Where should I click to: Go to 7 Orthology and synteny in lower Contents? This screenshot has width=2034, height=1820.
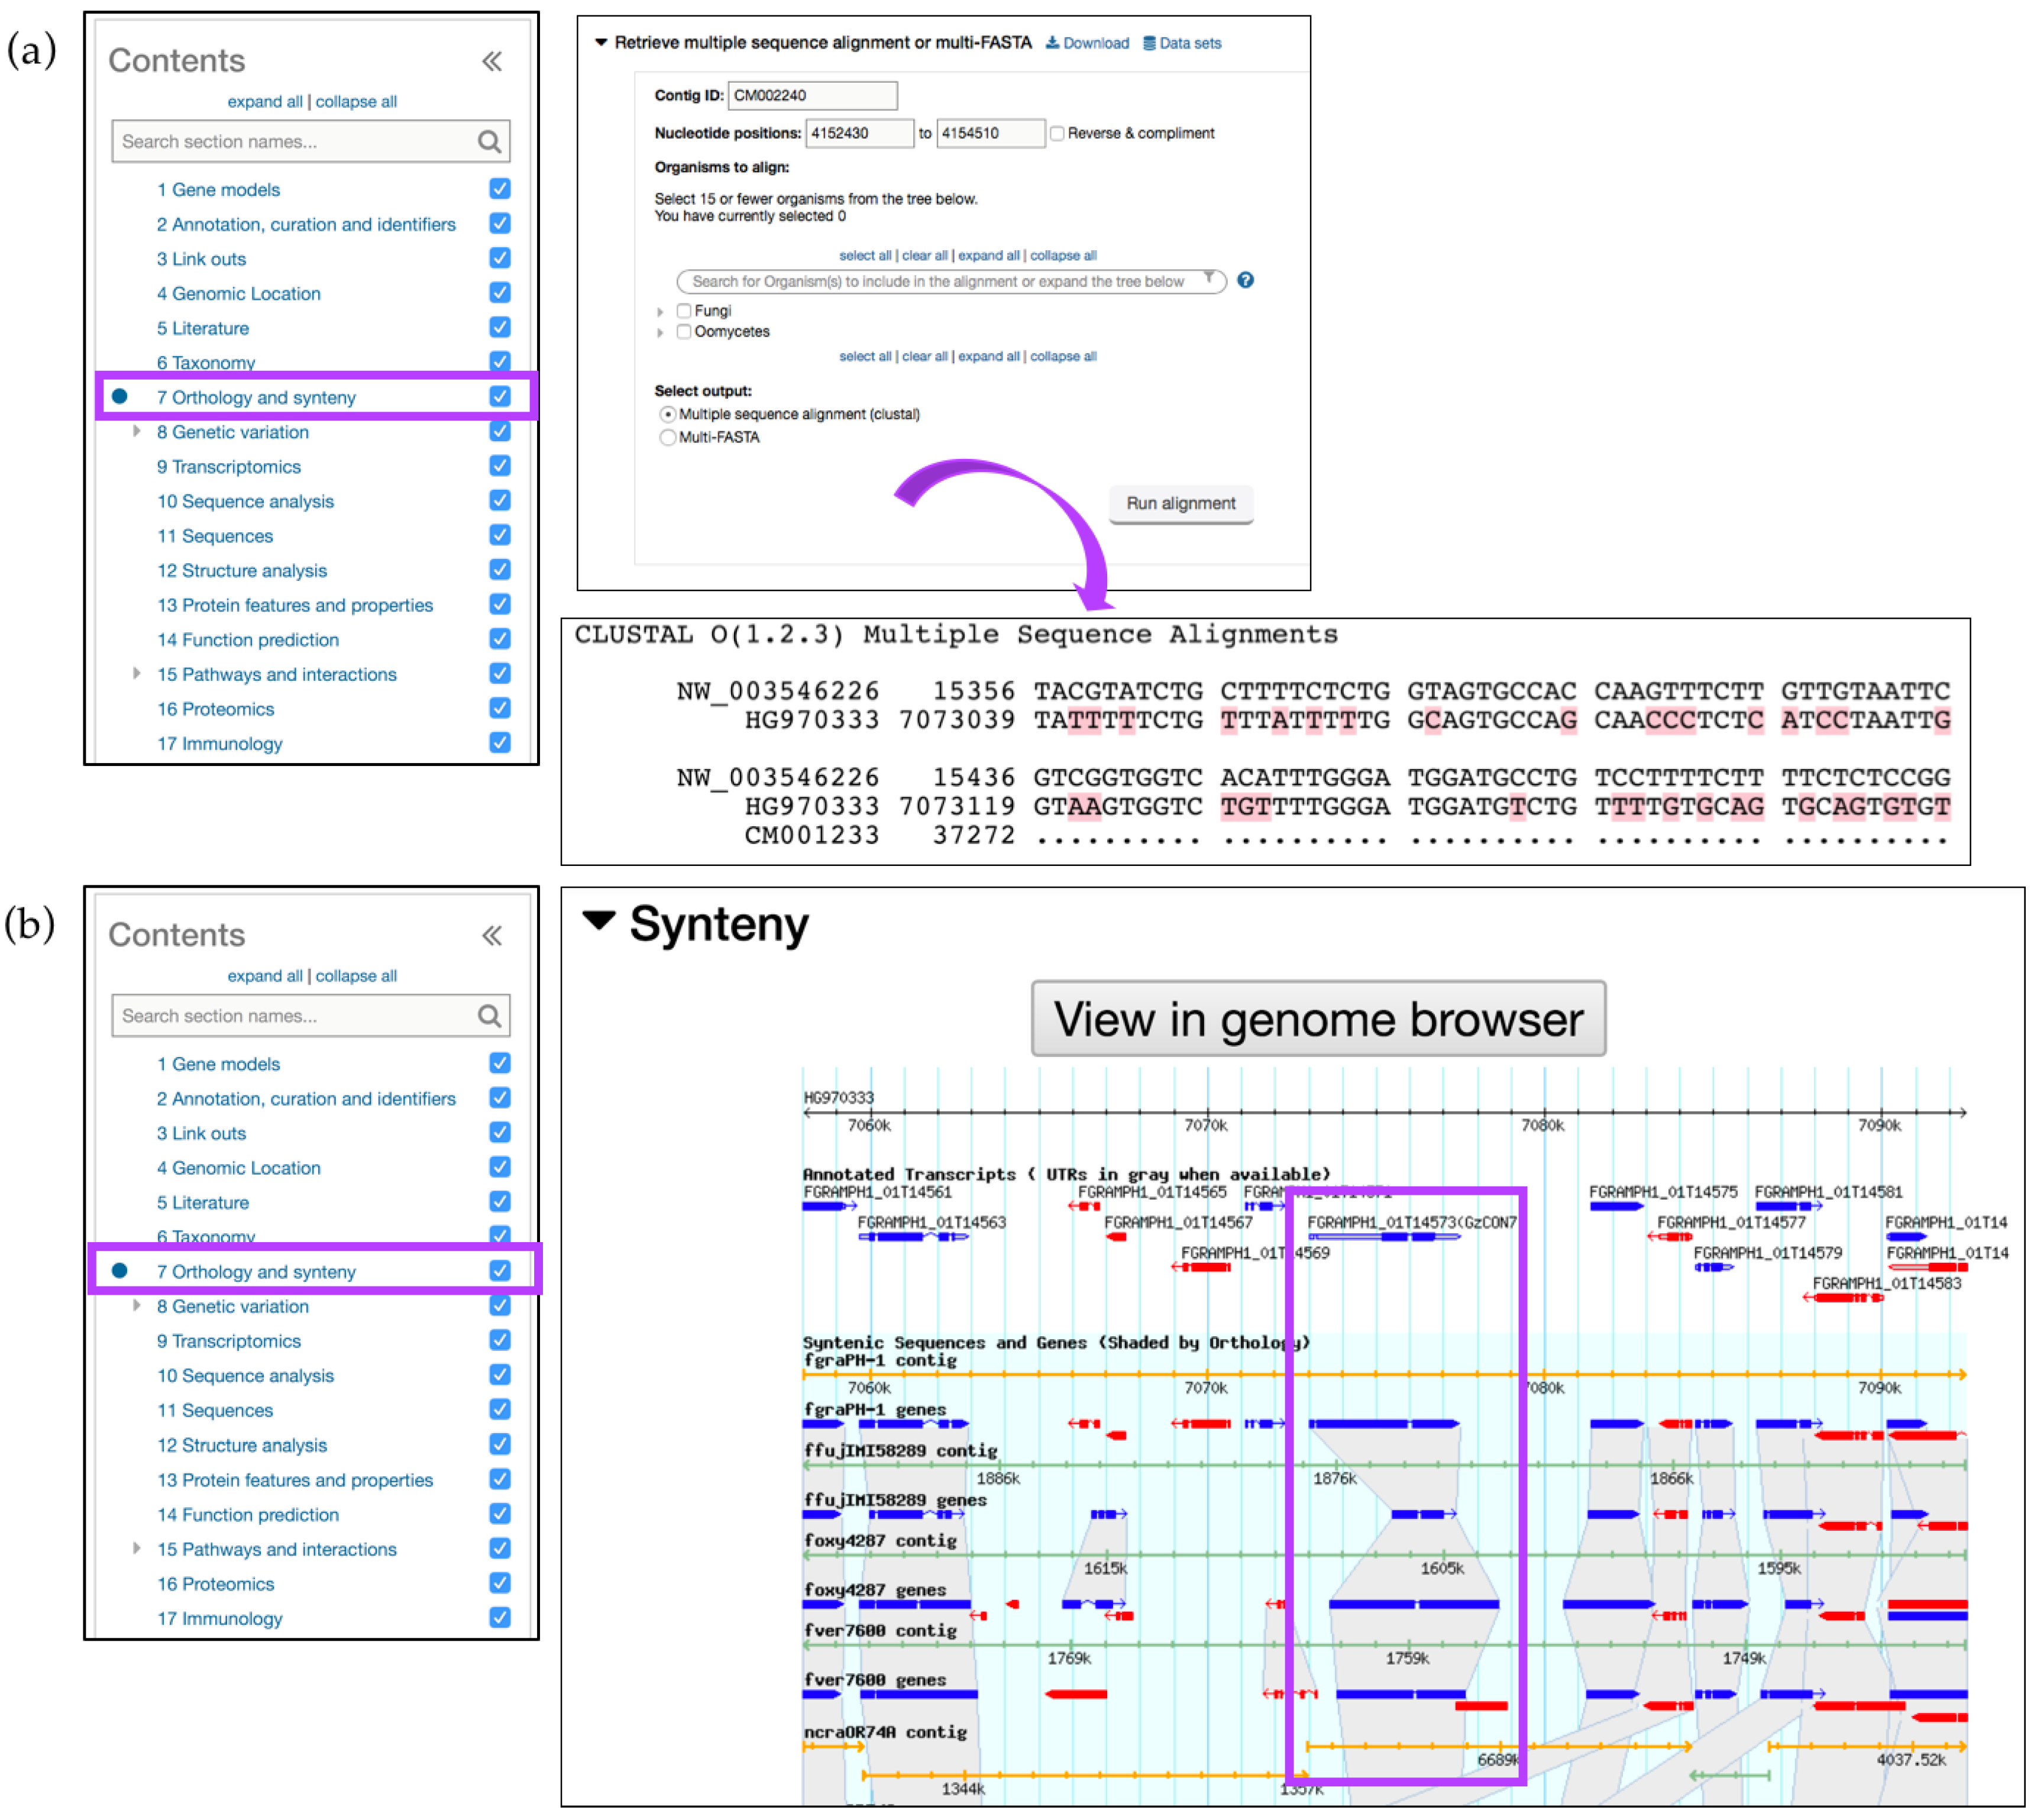tap(255, 1272)
